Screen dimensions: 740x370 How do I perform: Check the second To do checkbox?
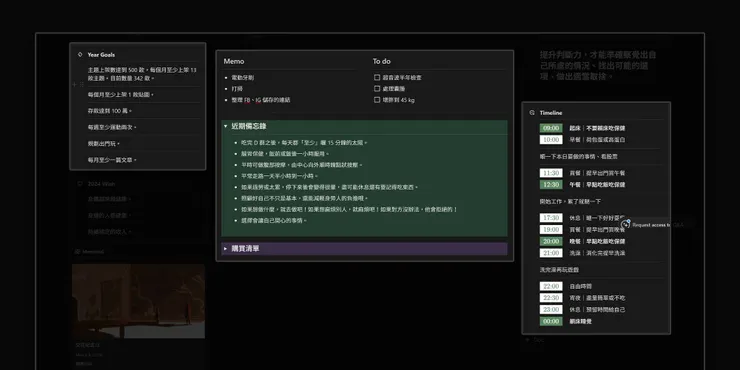(x=377, y=89)
